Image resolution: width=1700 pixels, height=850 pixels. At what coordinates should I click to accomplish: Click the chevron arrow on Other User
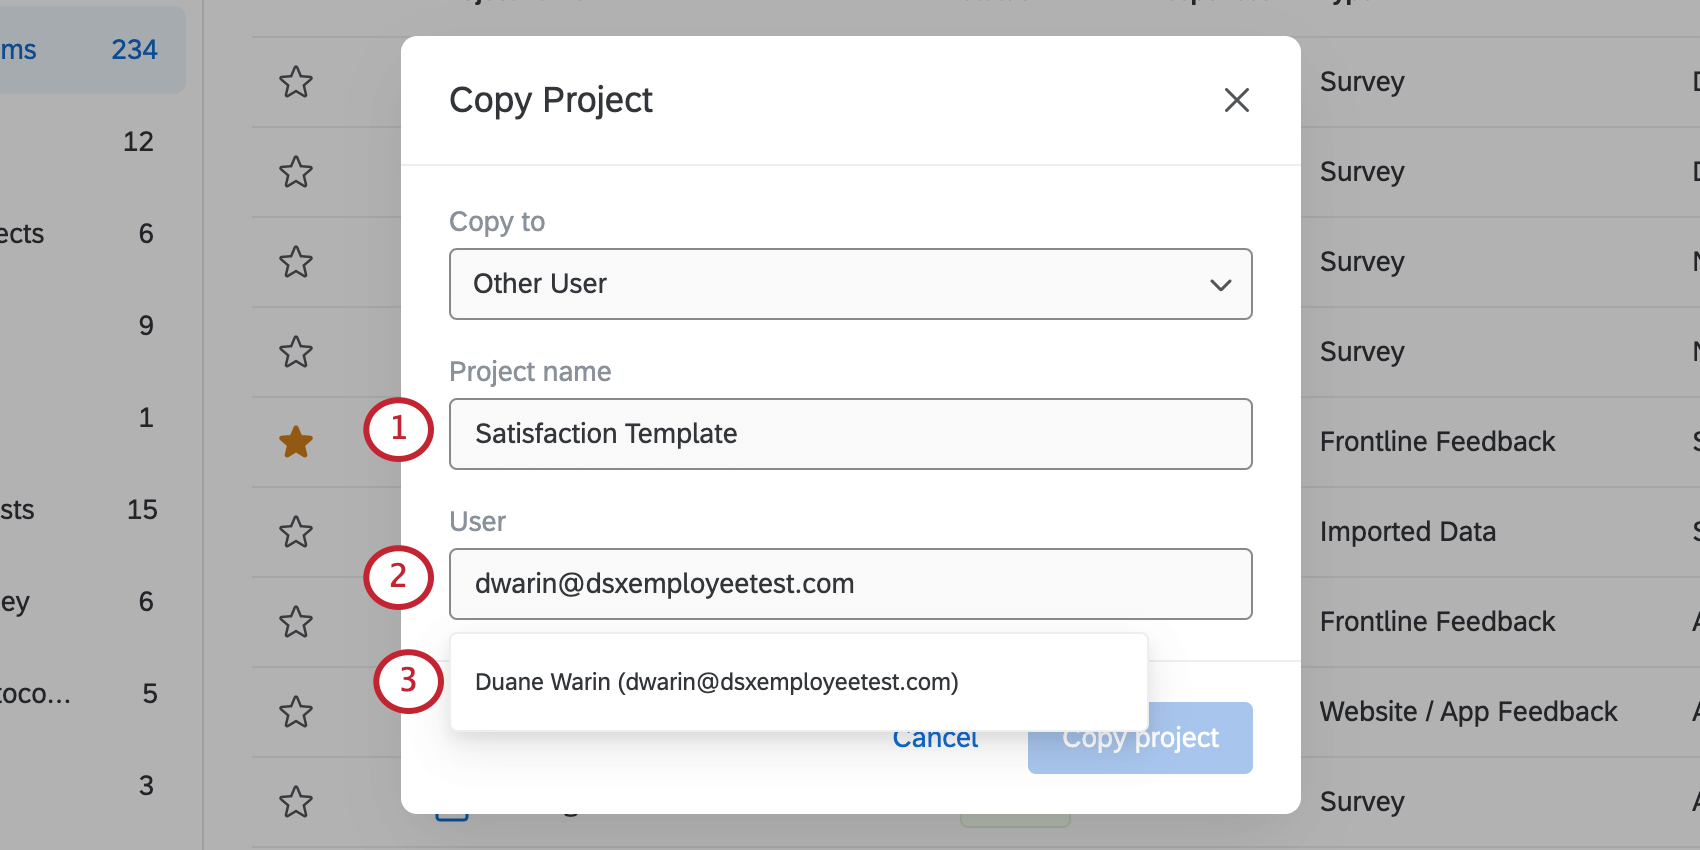point(1220,285)
